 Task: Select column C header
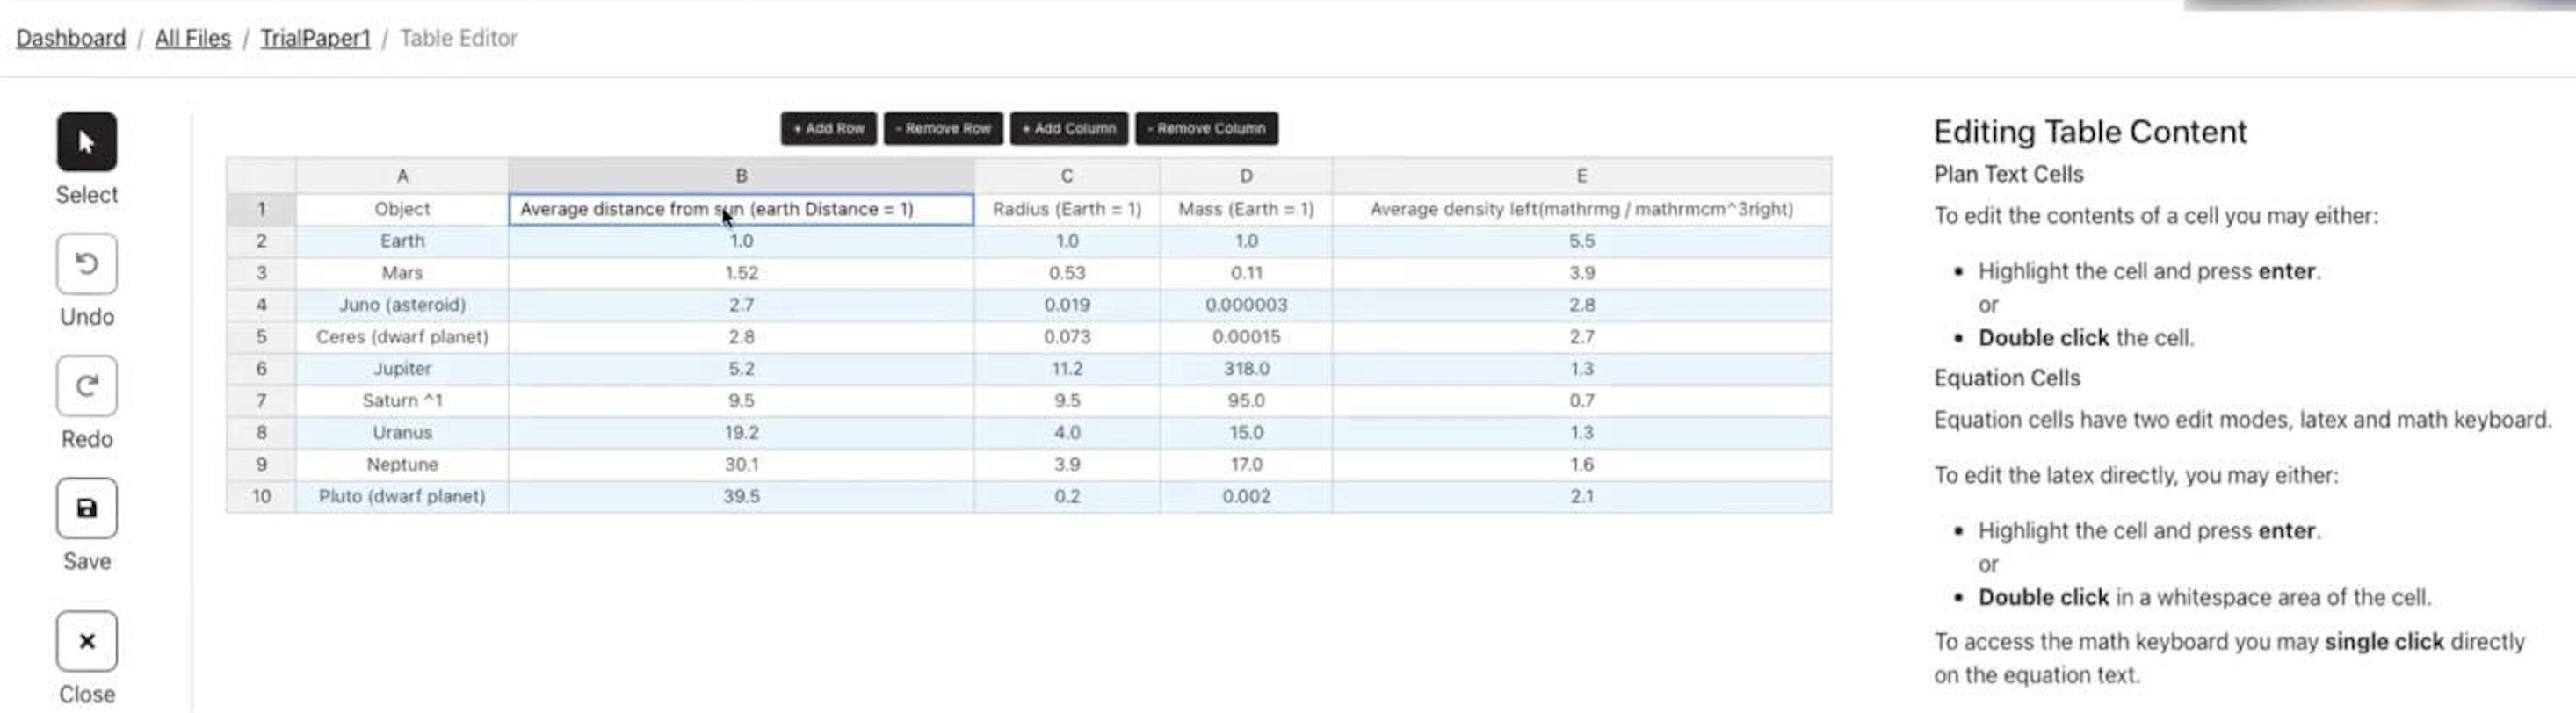coord(1067,176)
